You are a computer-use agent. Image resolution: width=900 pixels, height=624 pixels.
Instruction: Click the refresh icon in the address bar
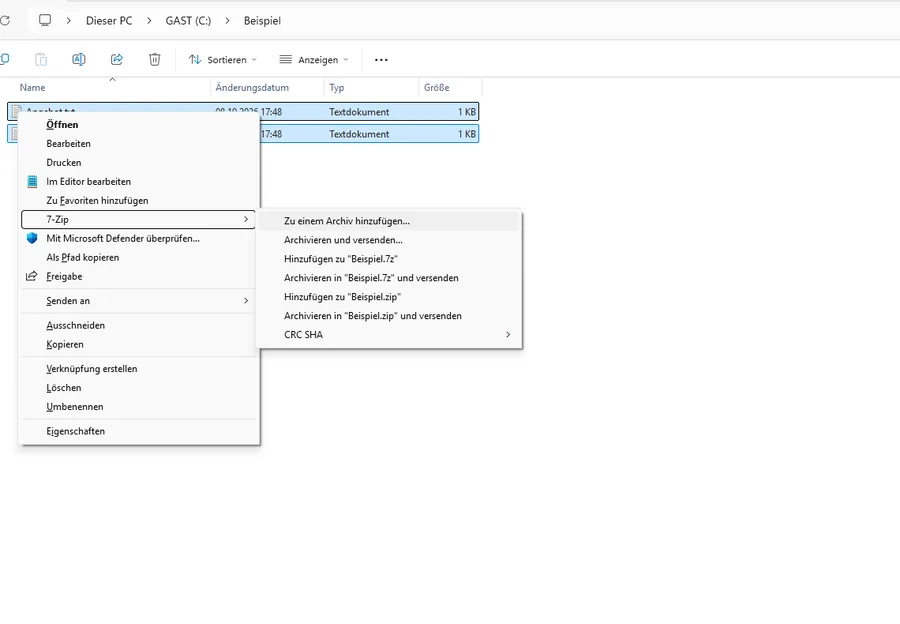coord(5,21)
